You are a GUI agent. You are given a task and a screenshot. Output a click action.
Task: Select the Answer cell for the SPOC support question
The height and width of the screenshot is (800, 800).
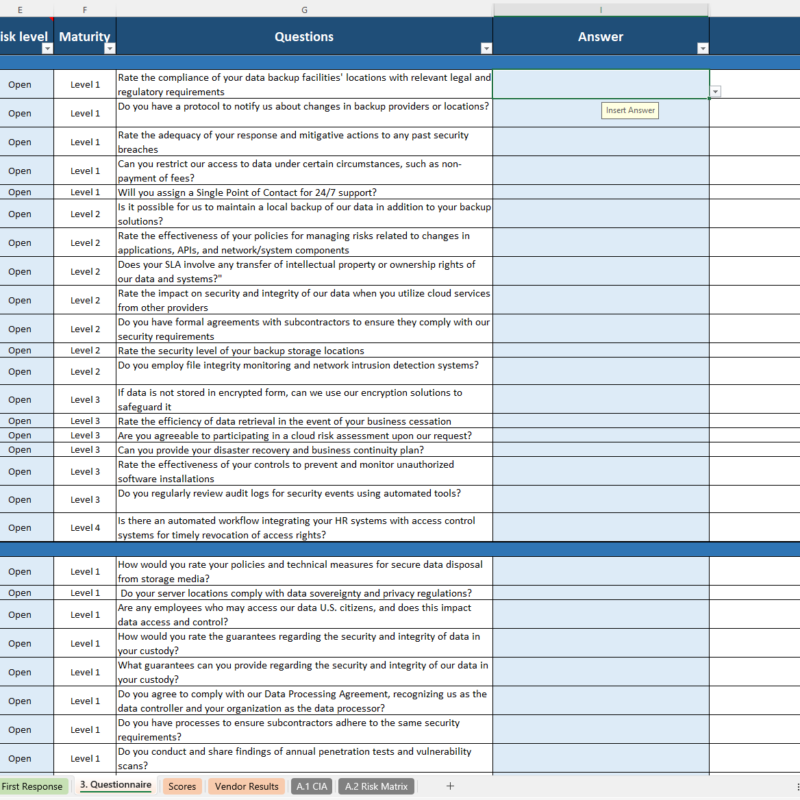[x=600, y=192]
